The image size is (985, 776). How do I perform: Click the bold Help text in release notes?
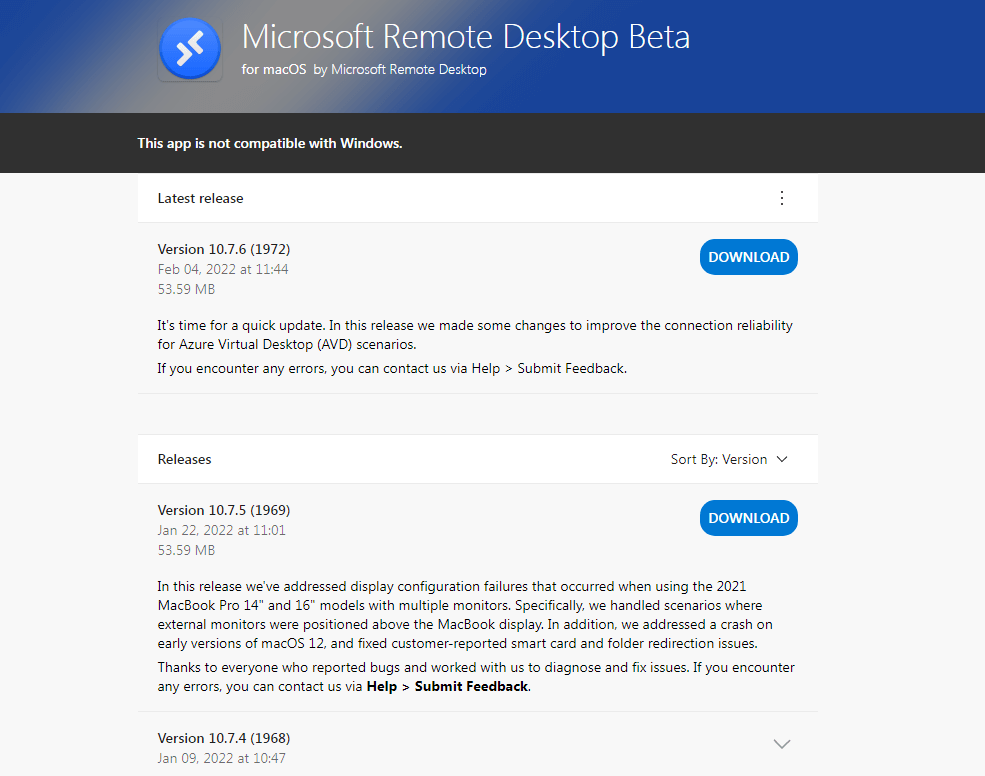(x=381, y=686)
